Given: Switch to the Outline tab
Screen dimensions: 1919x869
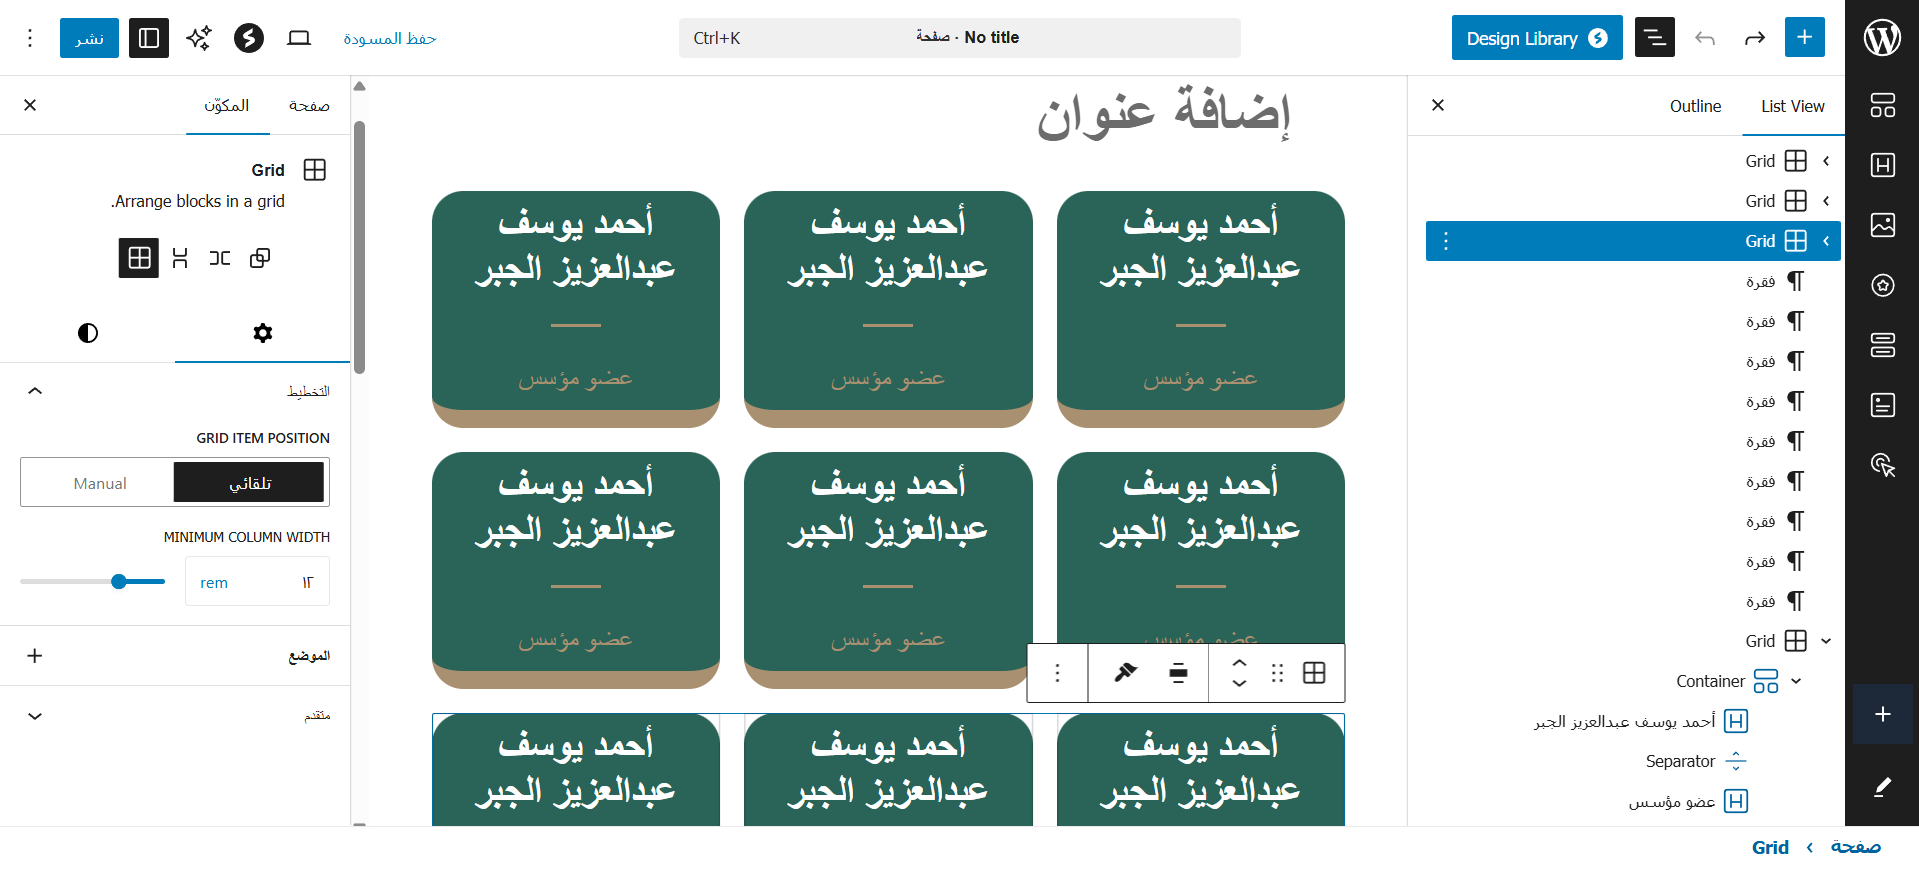Looking at the screenshot, I should coord(1695,106).
